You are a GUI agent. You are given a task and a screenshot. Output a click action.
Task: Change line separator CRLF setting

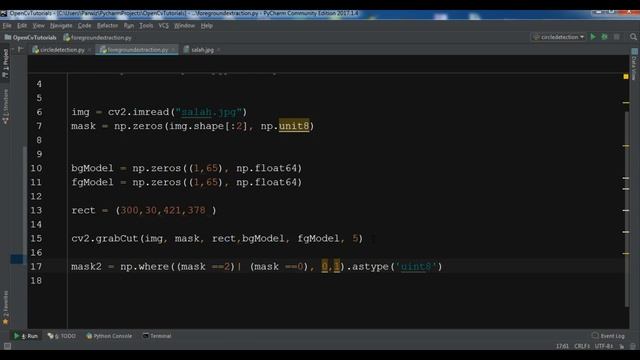pyautogui.click(x=582, y=346)
